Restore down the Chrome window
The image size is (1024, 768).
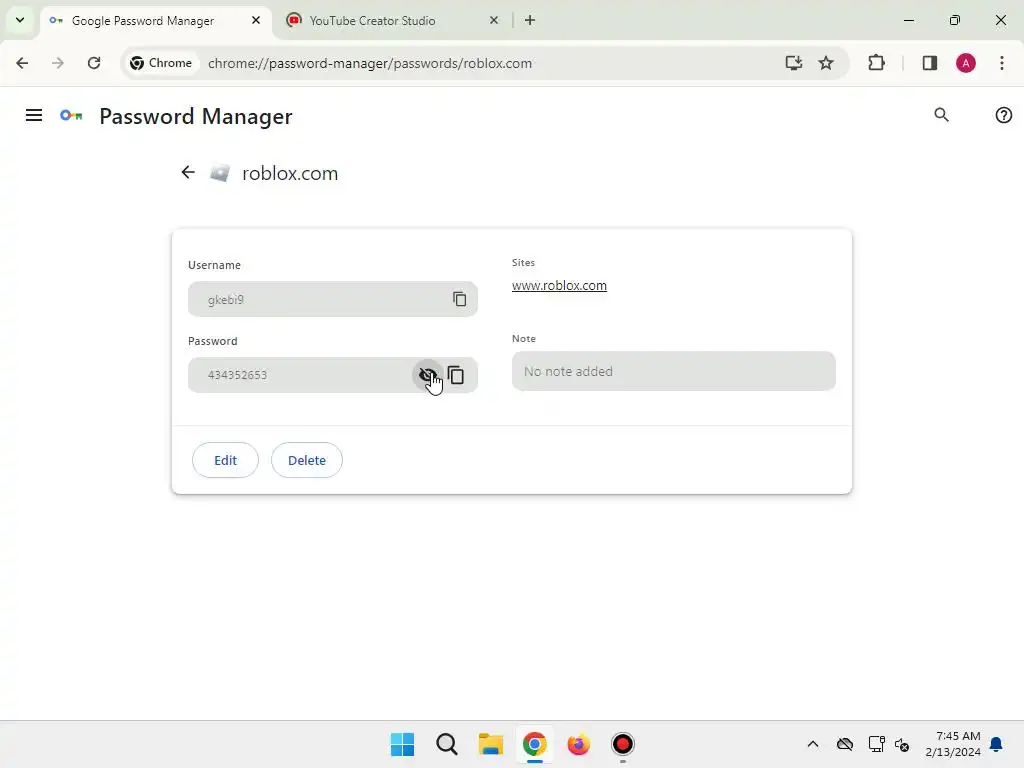point(954,20)
